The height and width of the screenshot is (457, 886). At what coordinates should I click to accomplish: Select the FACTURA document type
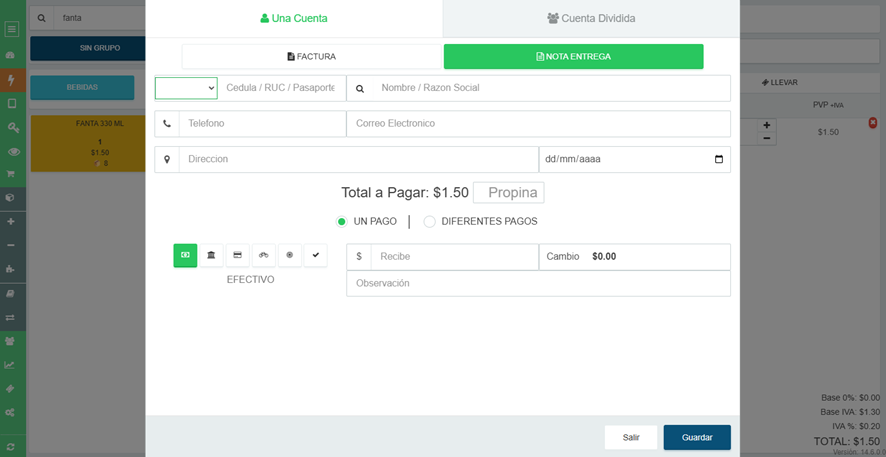[x=311, y=56]
